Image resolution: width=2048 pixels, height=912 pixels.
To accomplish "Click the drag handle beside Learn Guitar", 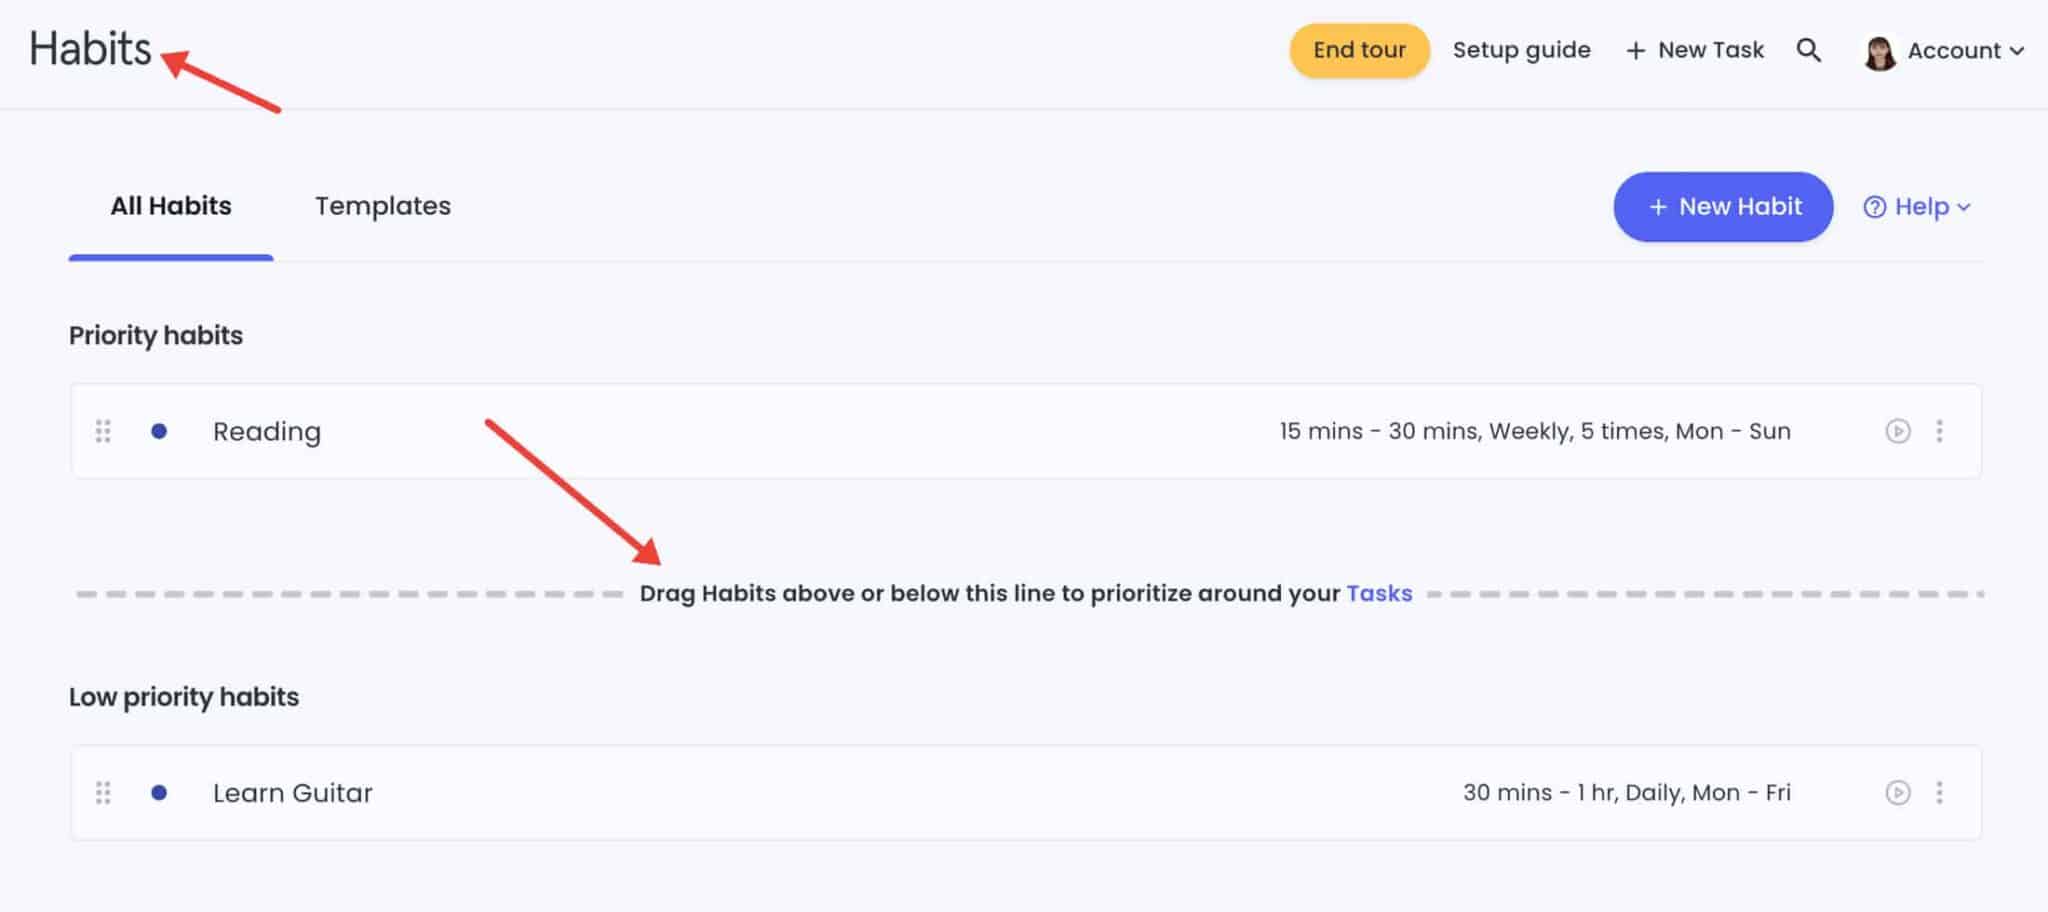I will tap(104, 792).
